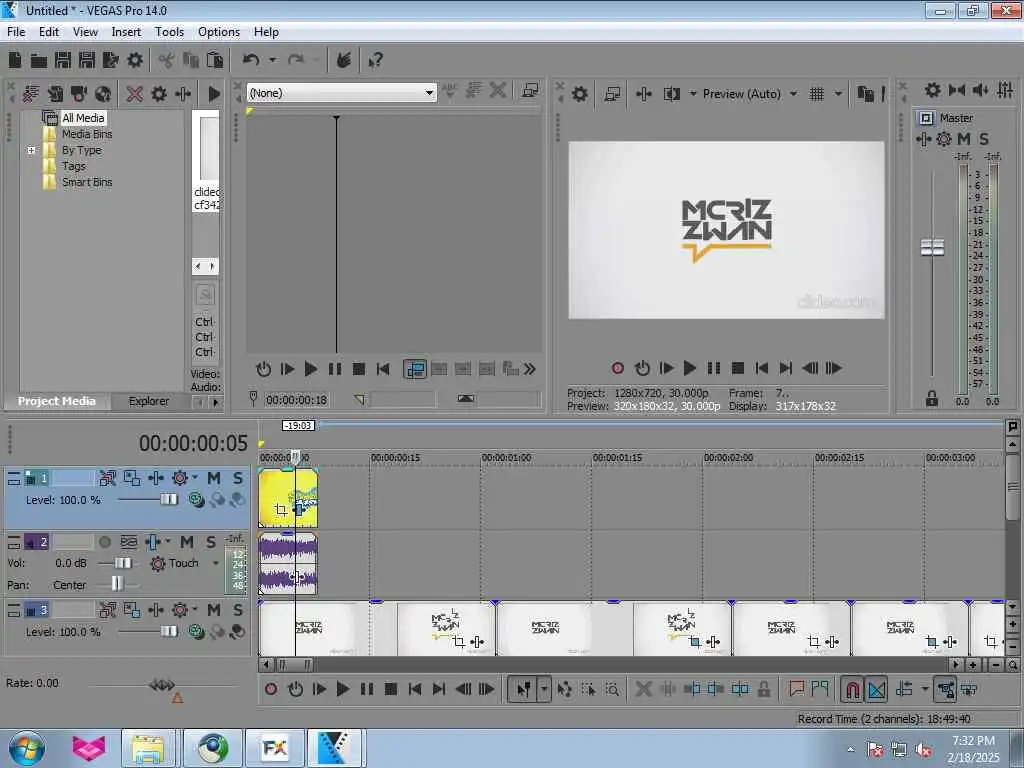
Task: Solo audio track 2
Action: tap(211, 542)
